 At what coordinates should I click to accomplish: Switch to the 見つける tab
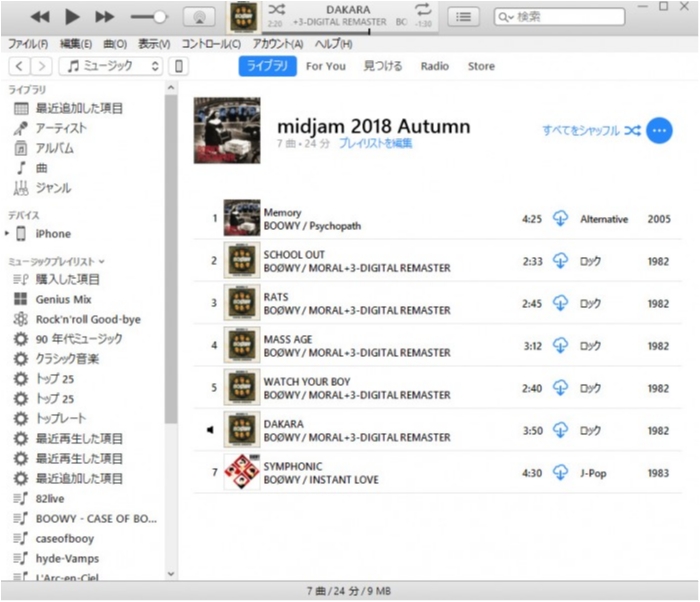pos(383,66)
